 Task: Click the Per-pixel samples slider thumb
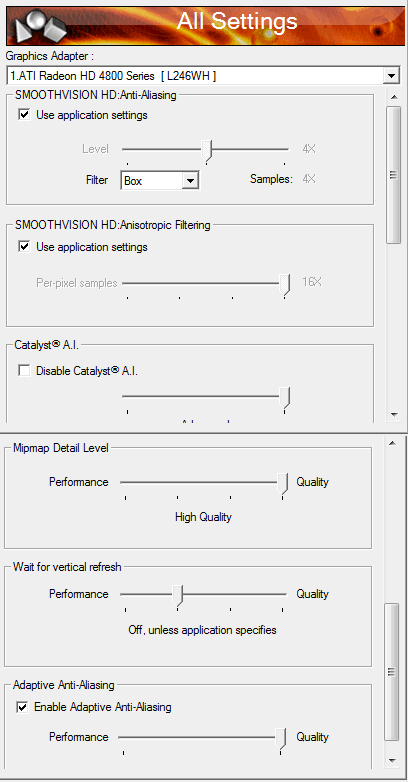click(285, 285)
